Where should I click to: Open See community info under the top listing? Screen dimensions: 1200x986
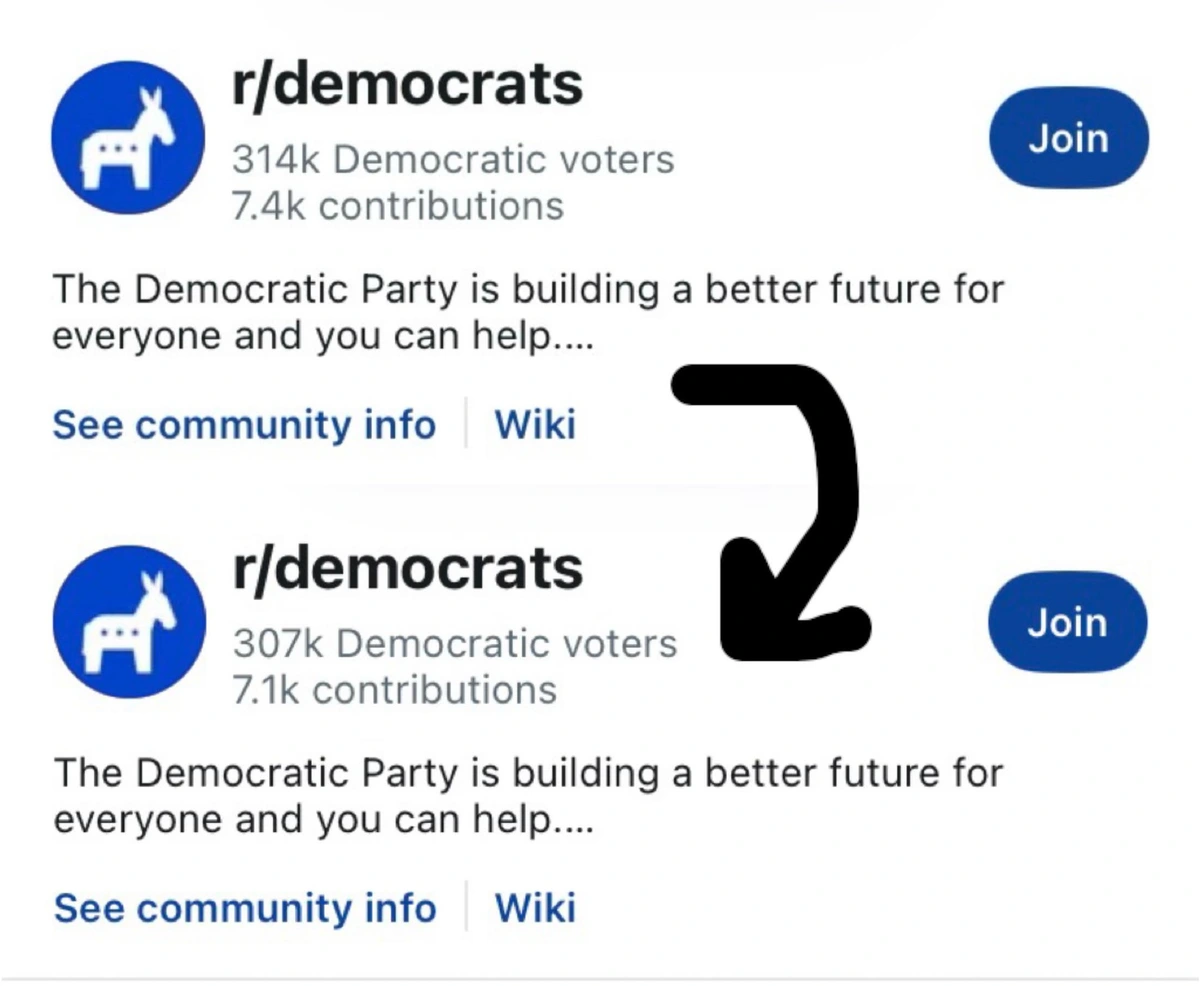[x=244, y=425]
